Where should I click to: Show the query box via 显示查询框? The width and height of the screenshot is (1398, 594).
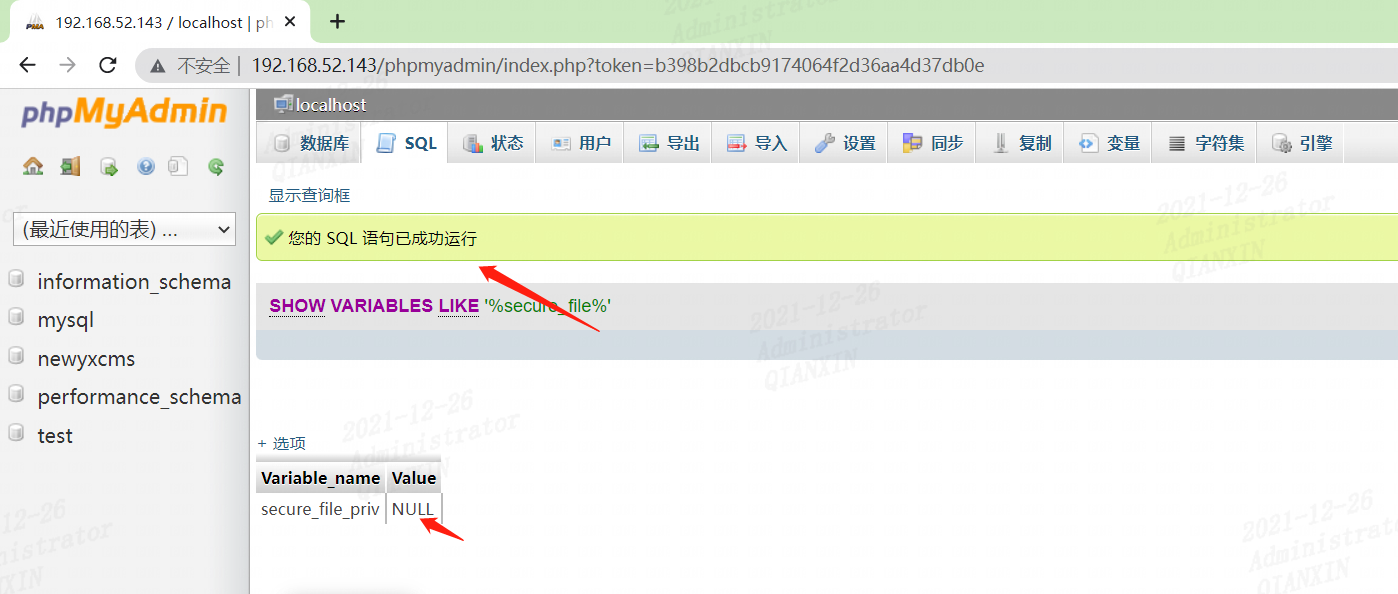[x=309, y=195]
